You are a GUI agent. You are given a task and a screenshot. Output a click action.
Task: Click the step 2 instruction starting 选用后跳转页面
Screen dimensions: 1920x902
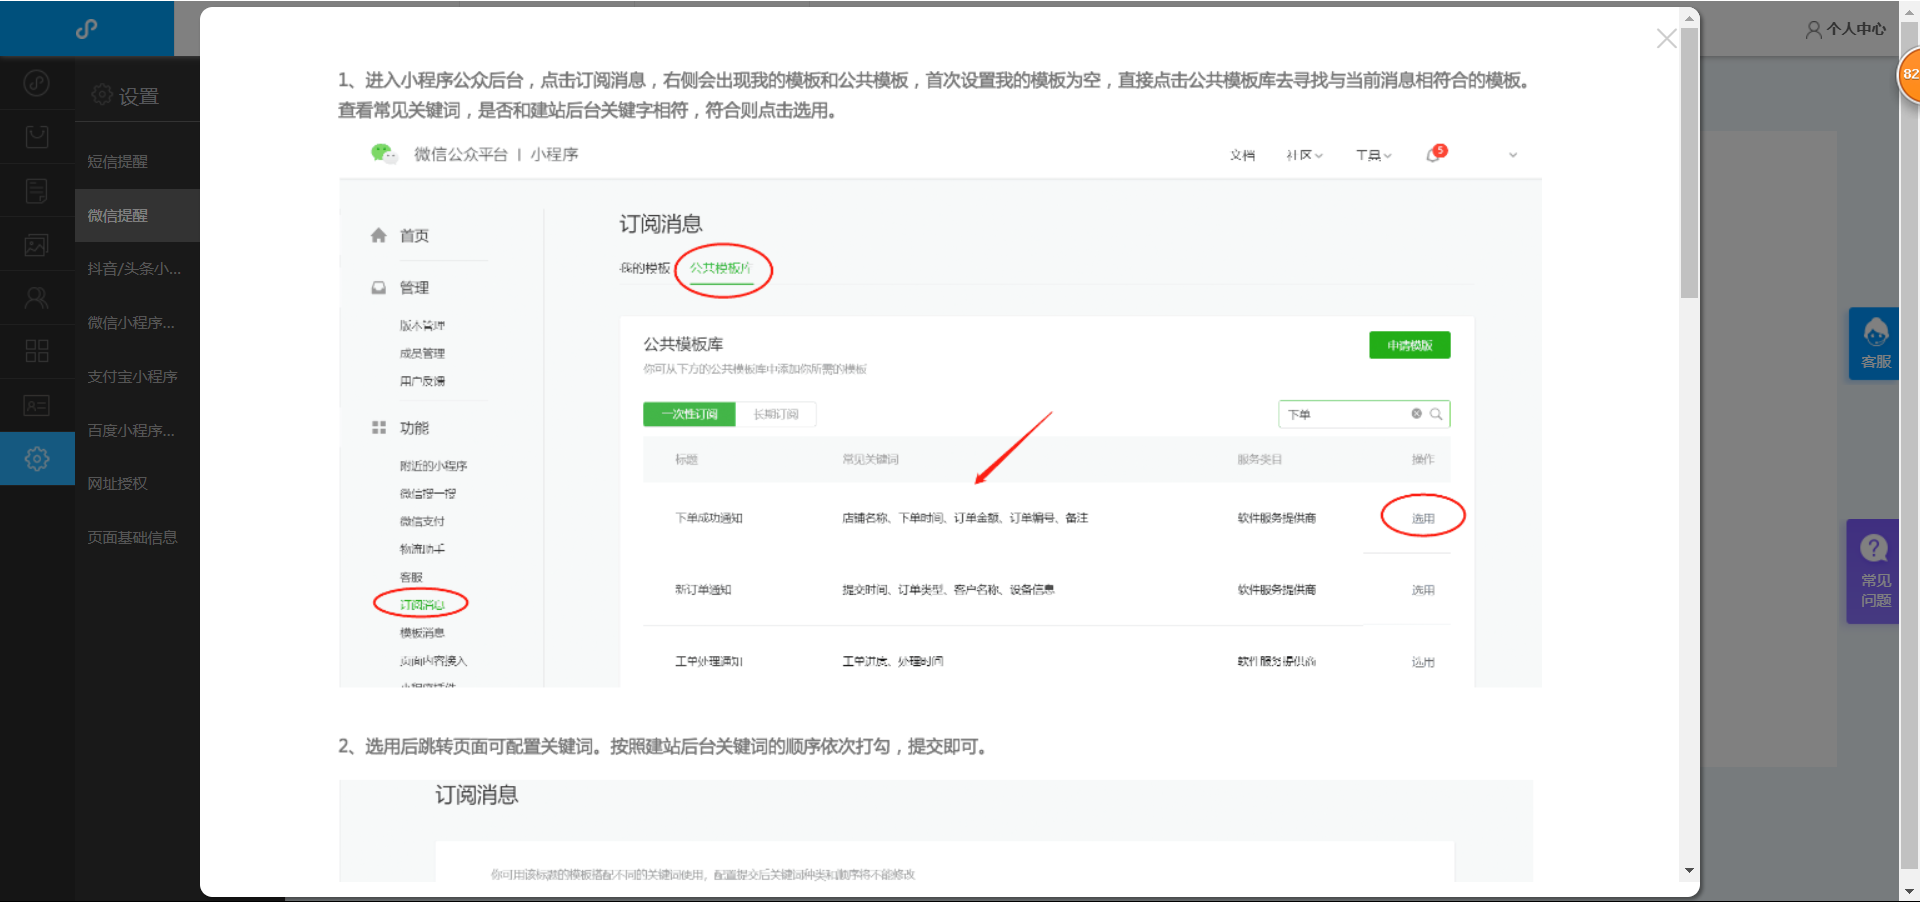[x=664, y=747]
